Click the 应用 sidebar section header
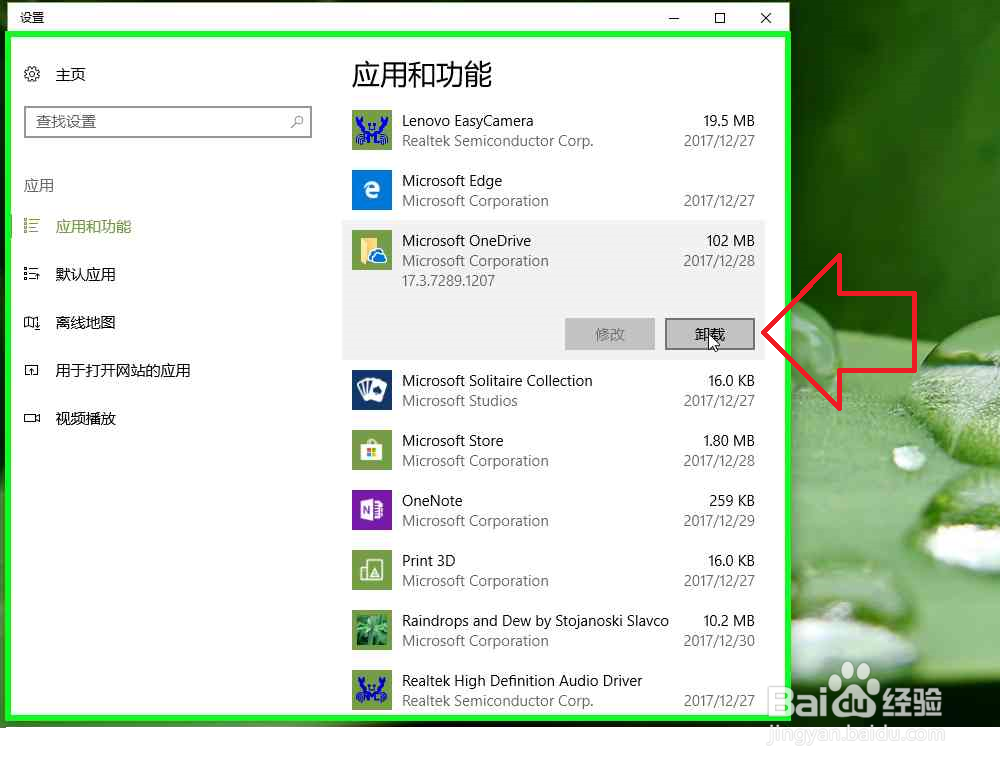The image size is (1000, 768). 38,186
